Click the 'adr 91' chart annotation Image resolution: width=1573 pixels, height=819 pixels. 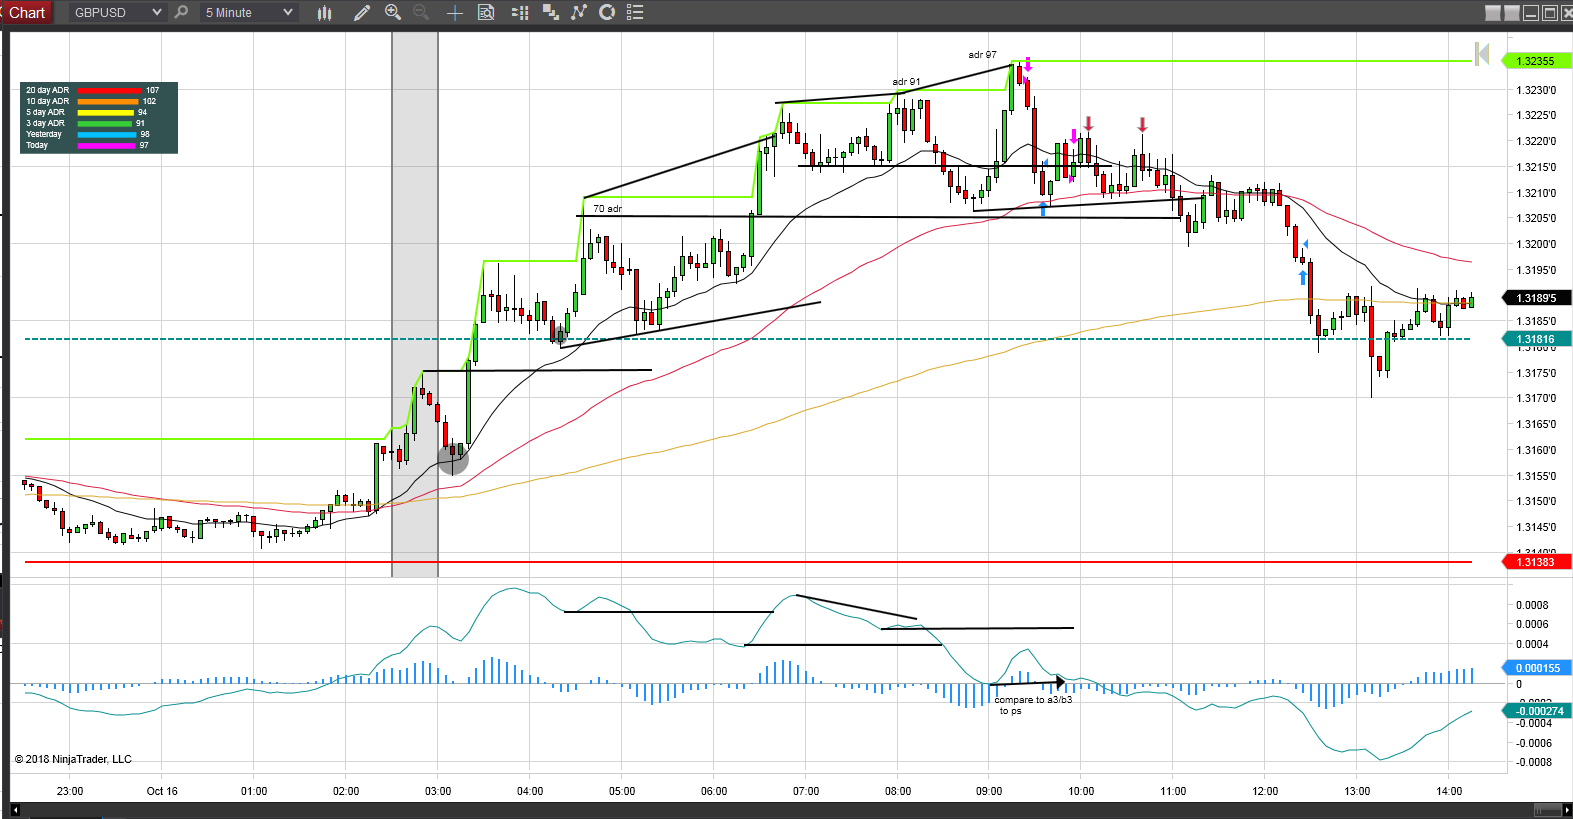click(906, 82)
